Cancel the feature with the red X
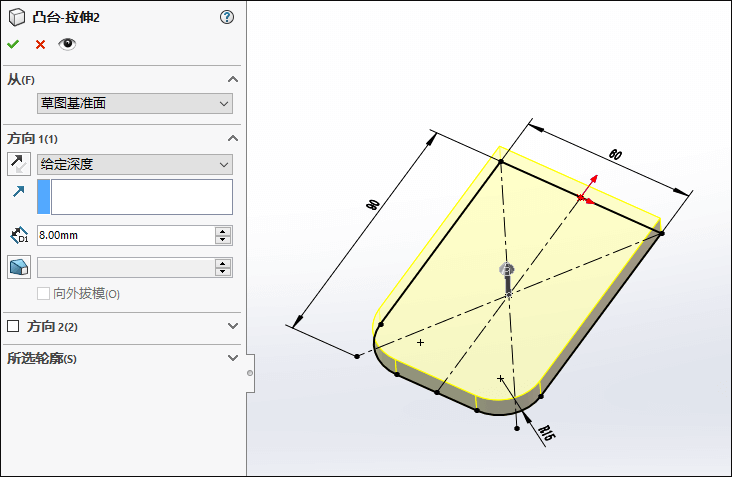 40,44
